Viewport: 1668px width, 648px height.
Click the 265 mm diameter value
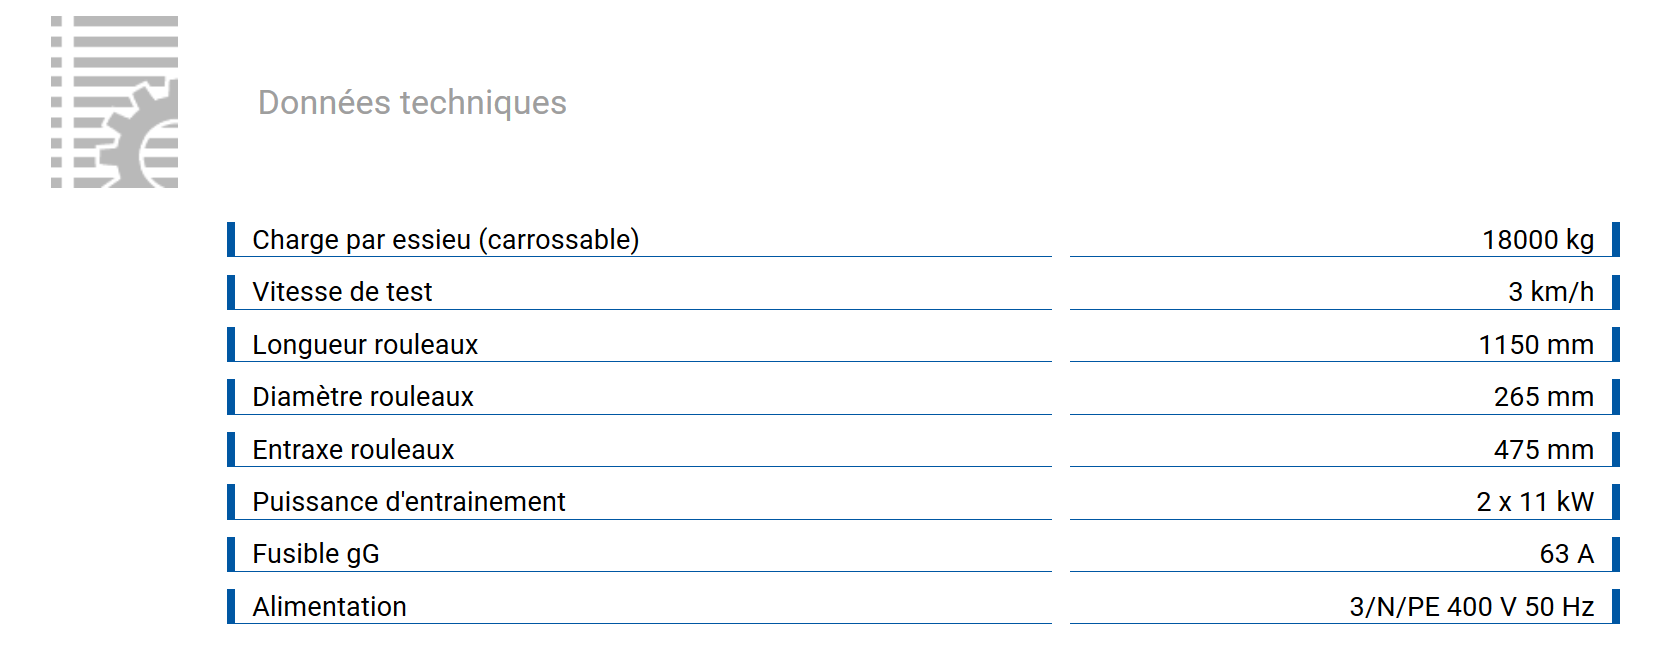[x=1543, y=397]
